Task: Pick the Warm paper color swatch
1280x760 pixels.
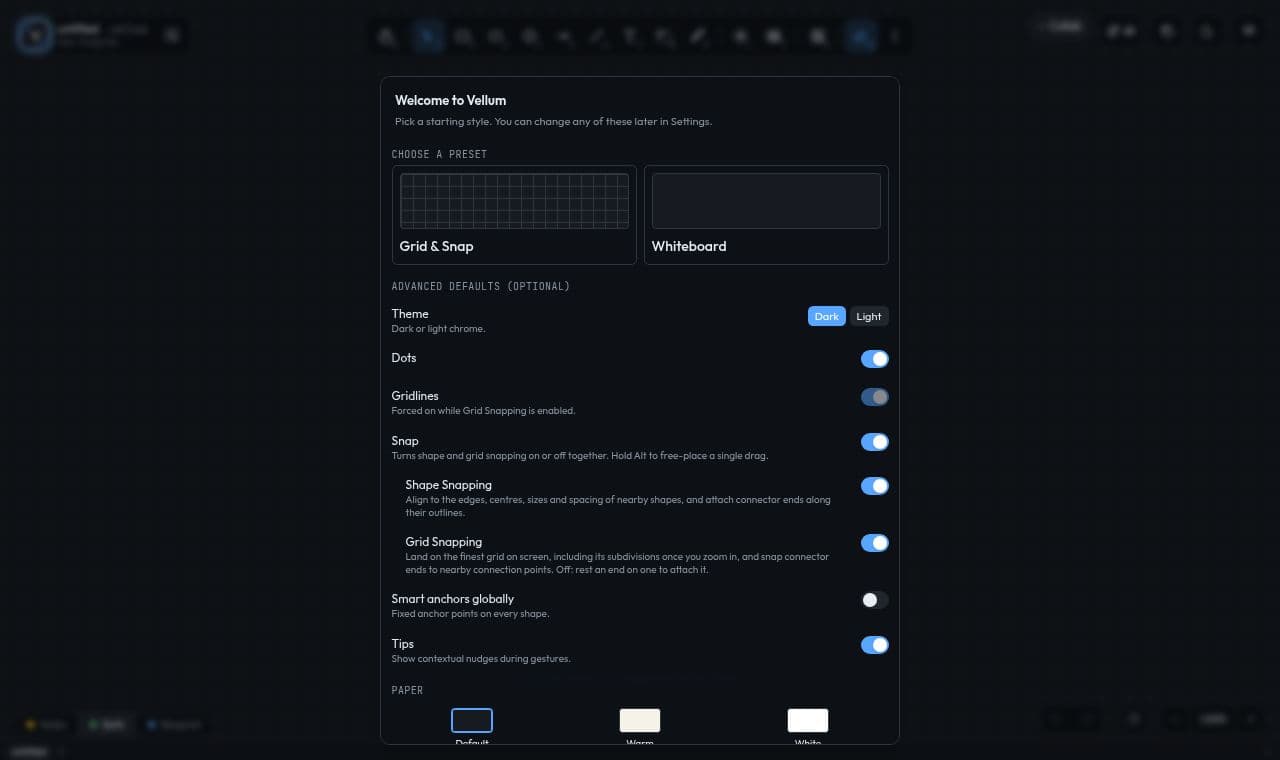Action: [640, 720]
